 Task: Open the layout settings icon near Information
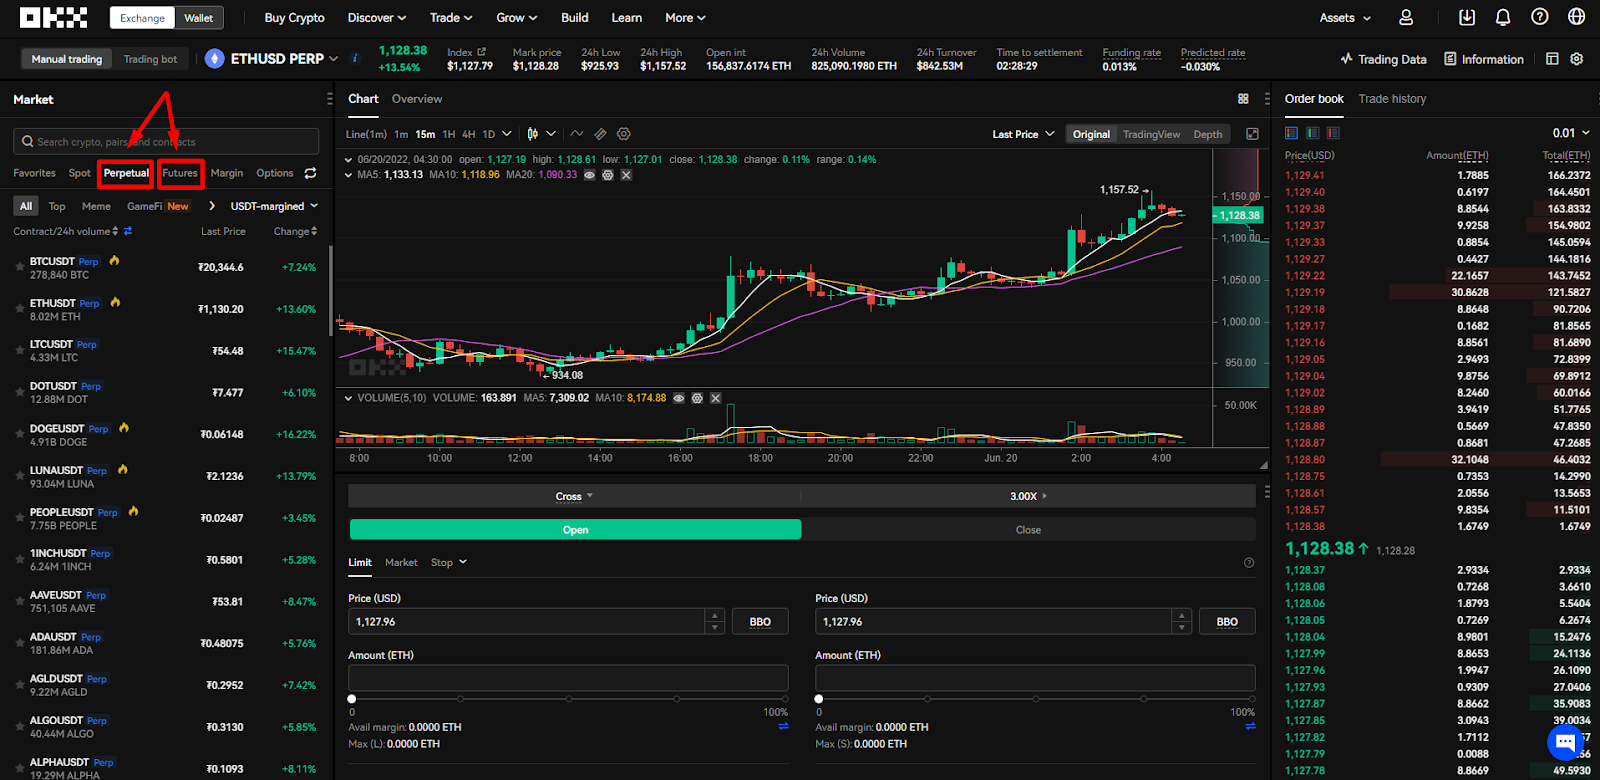click(x=1552, y=59)
